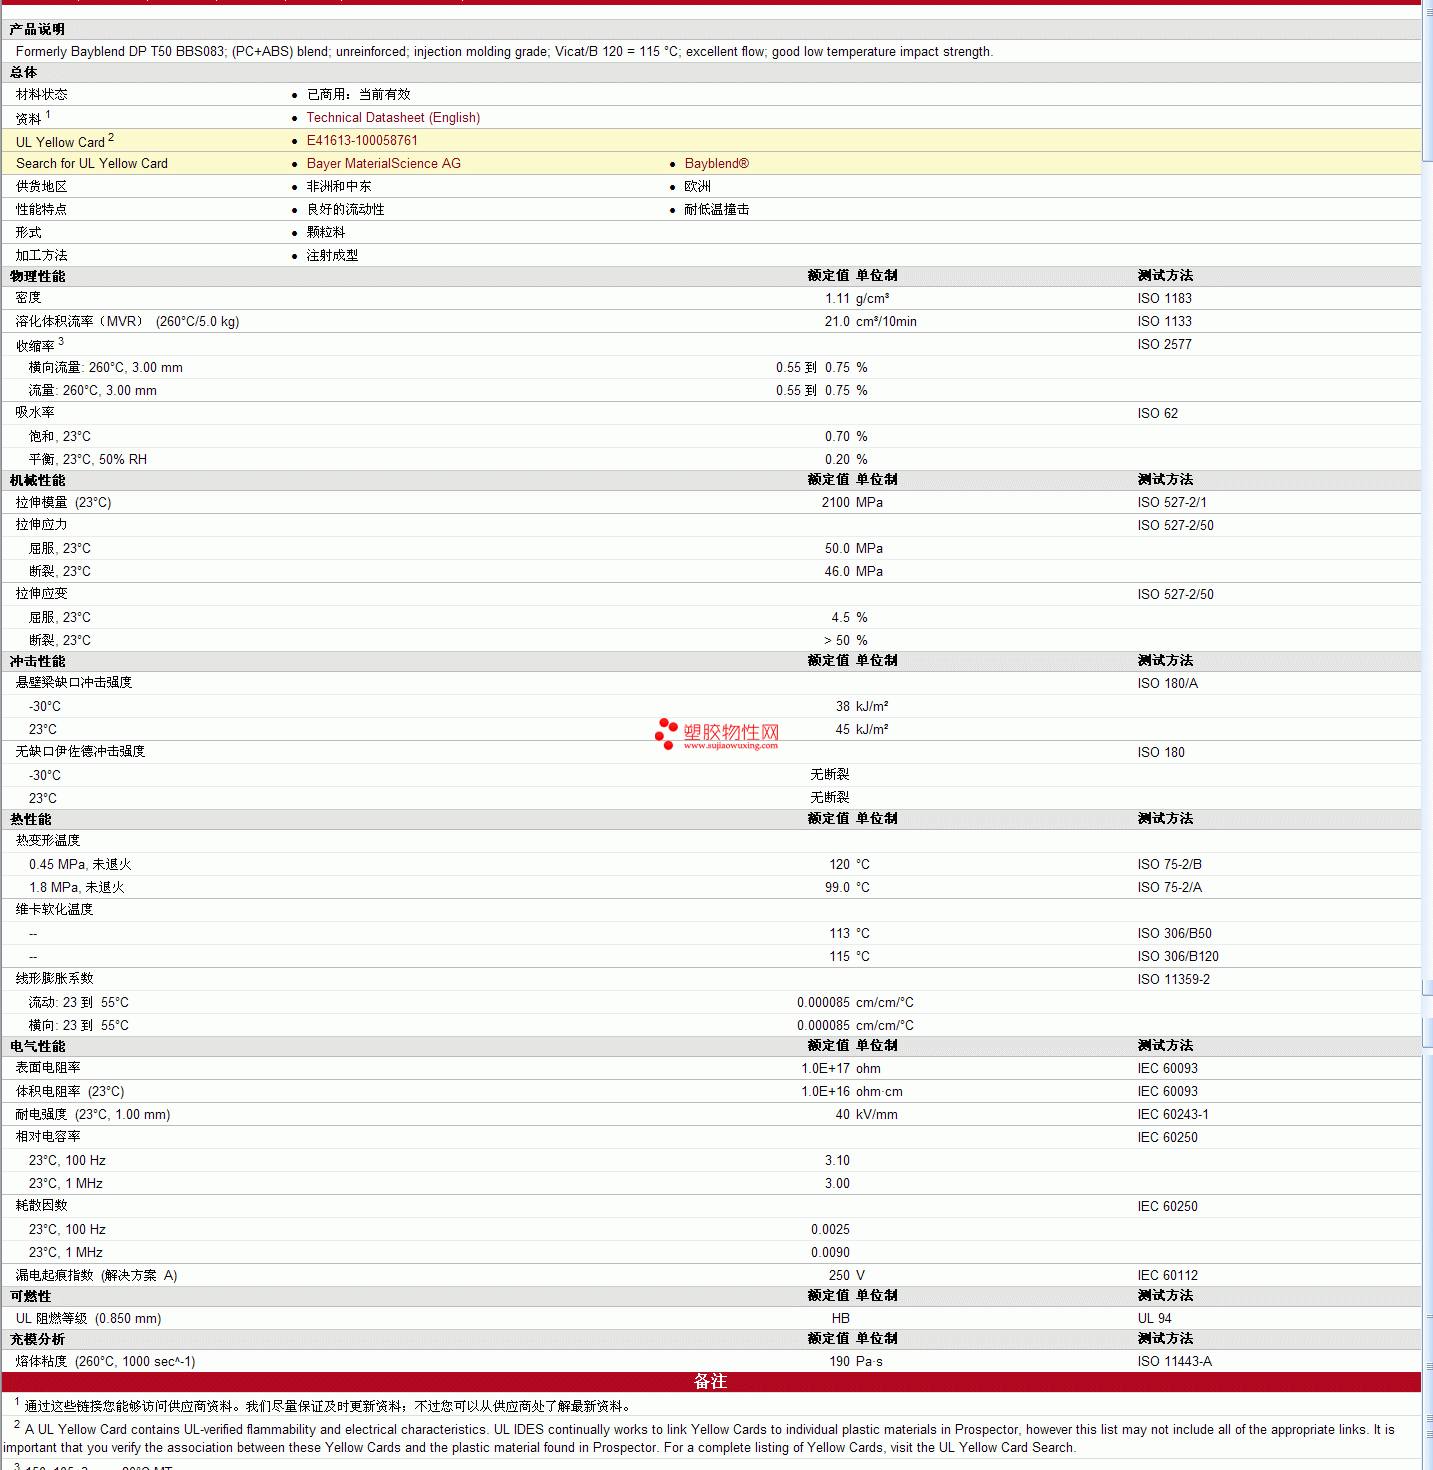Search Yellow Cards by Bayer MaterialScience AG
The height and width of the screenshot is (1470, 1433).
(383, 164)
